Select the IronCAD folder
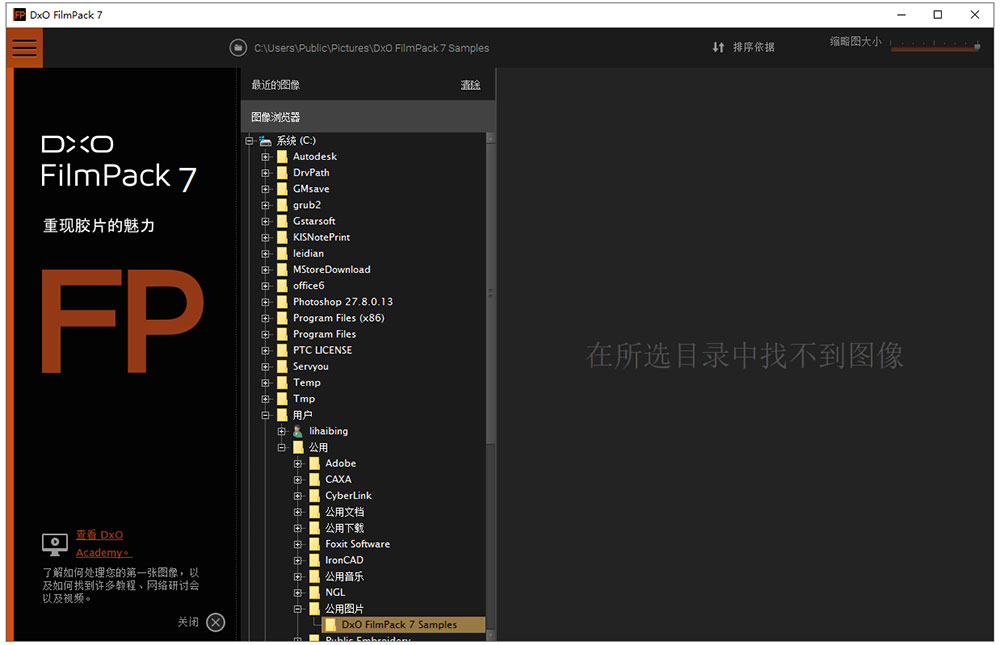Viewport: 1000px width, 645px height. coord(344,560)
